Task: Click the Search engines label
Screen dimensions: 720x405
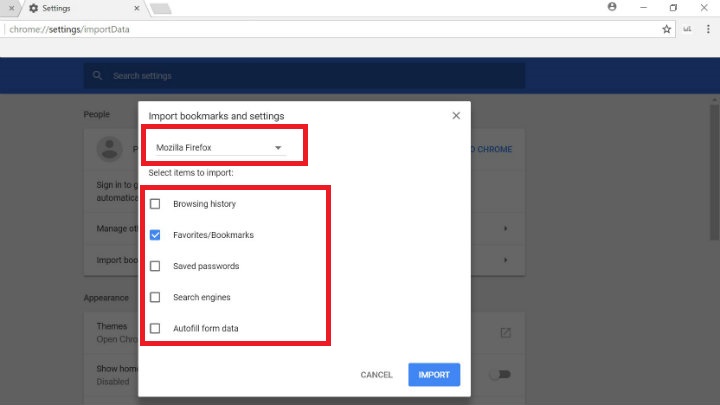Action: [202, 298]
